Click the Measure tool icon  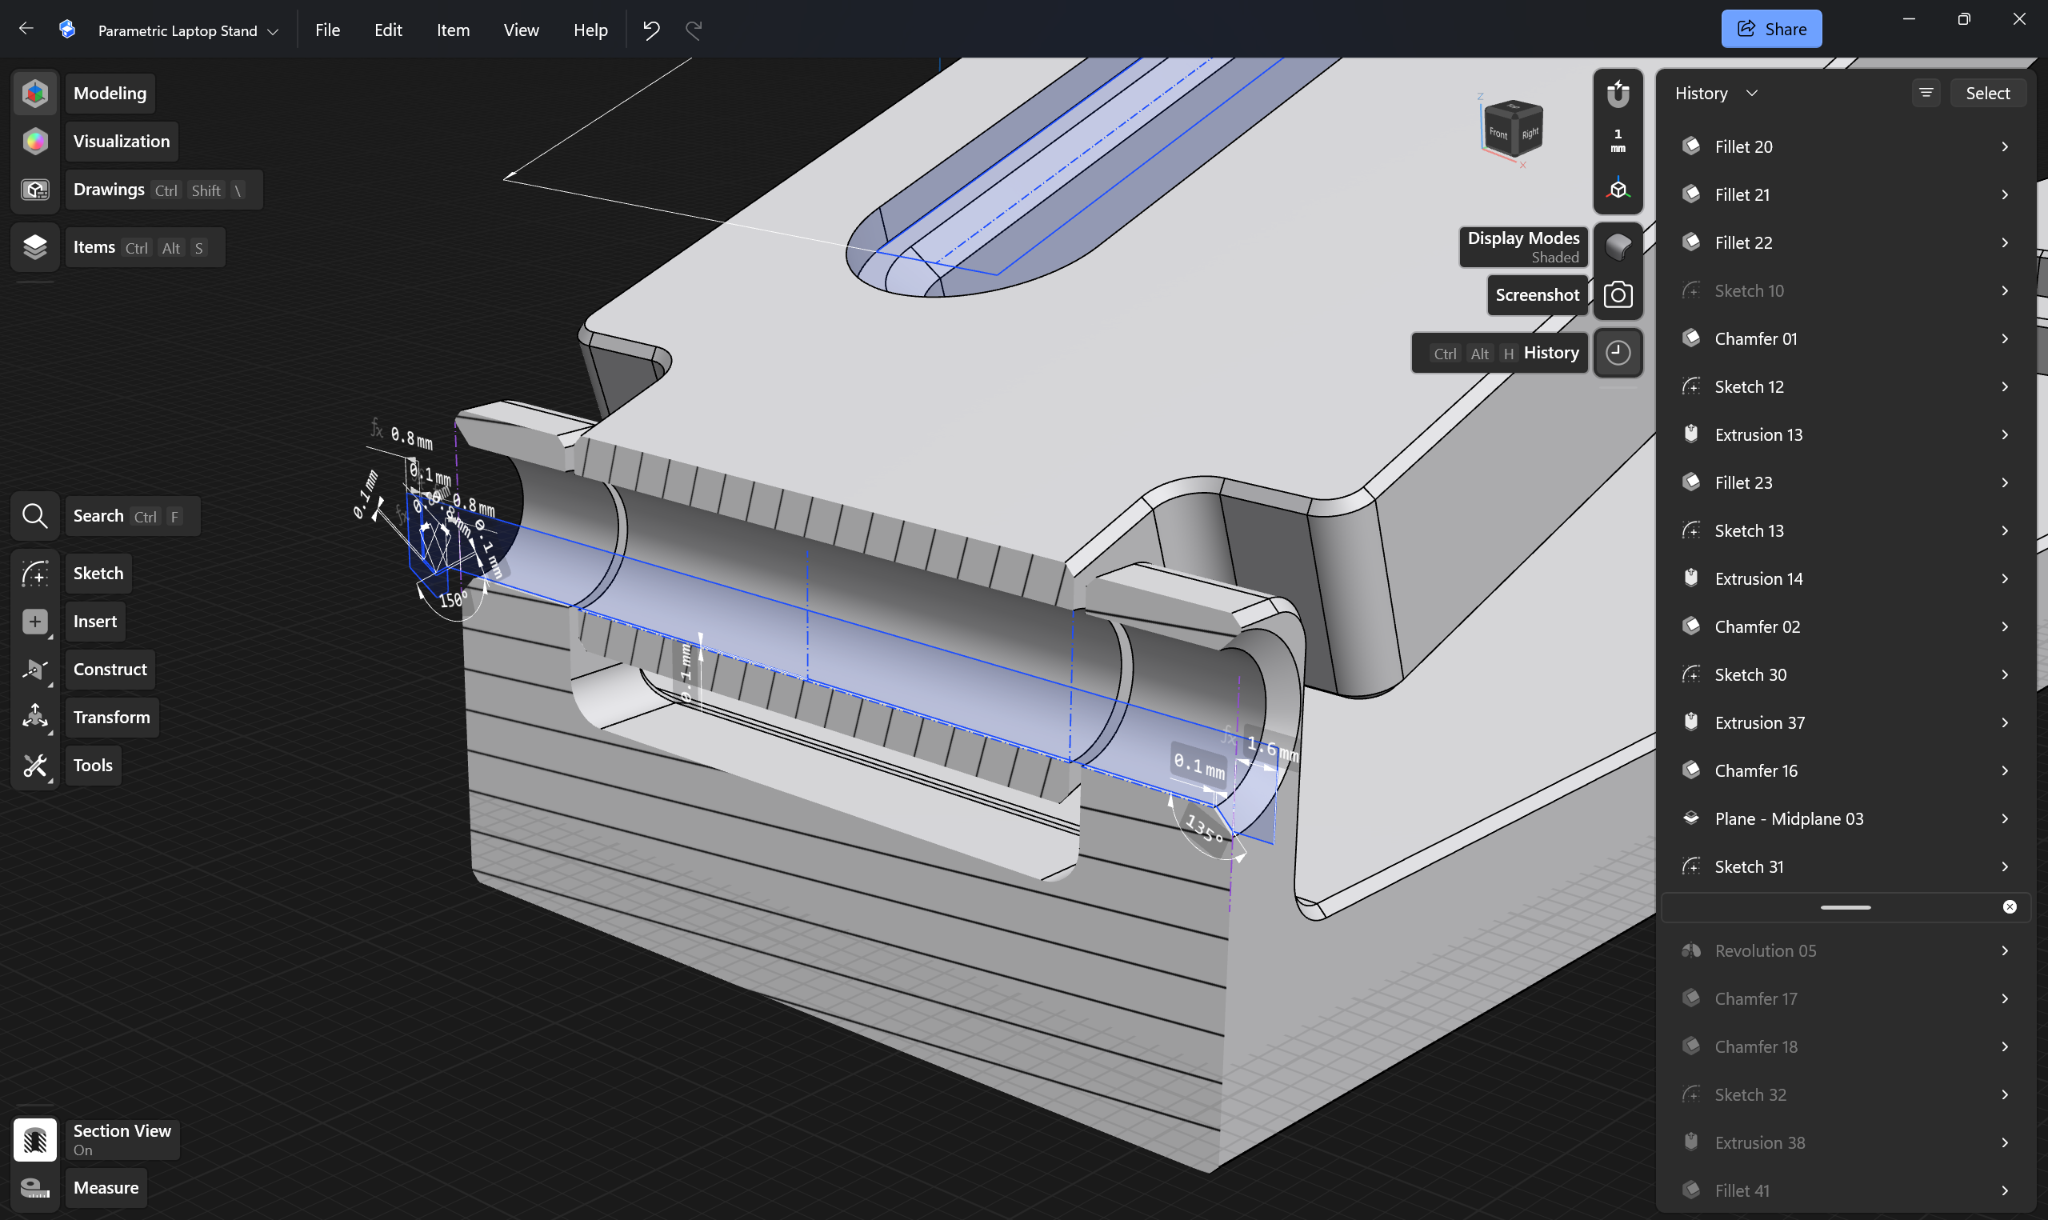point(35,1188)
